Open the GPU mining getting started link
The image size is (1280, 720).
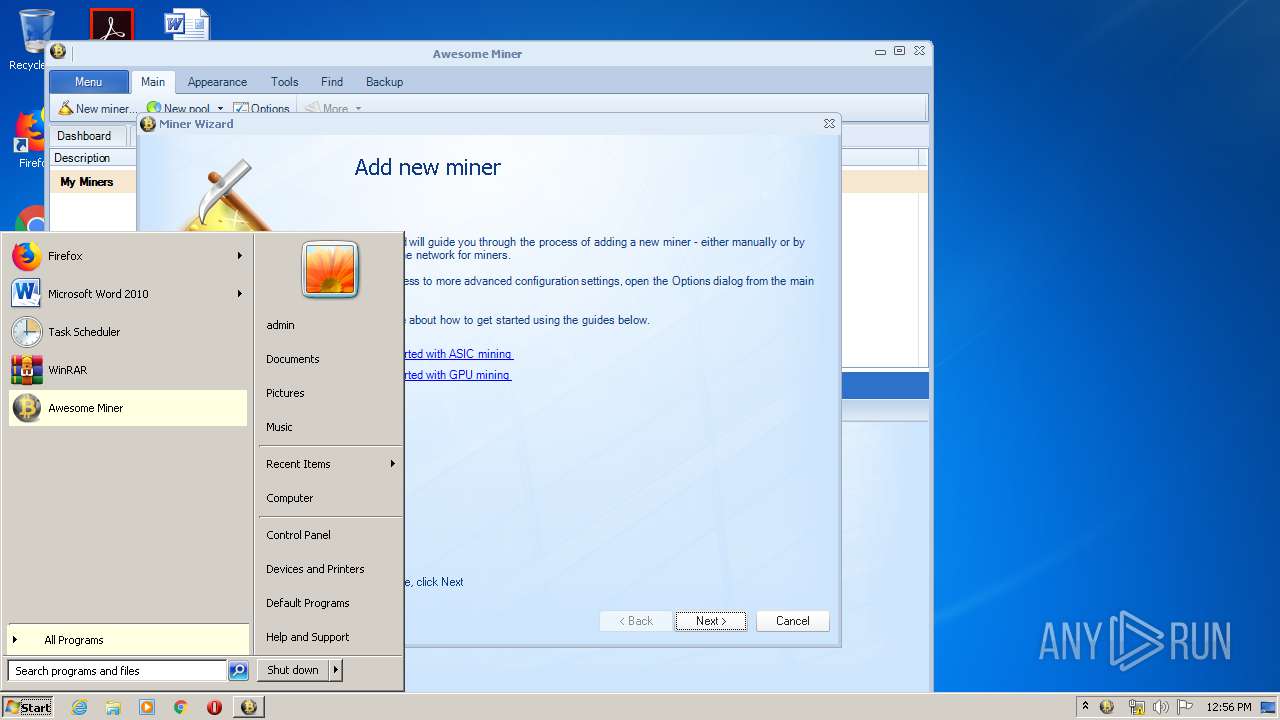[456, 375]
